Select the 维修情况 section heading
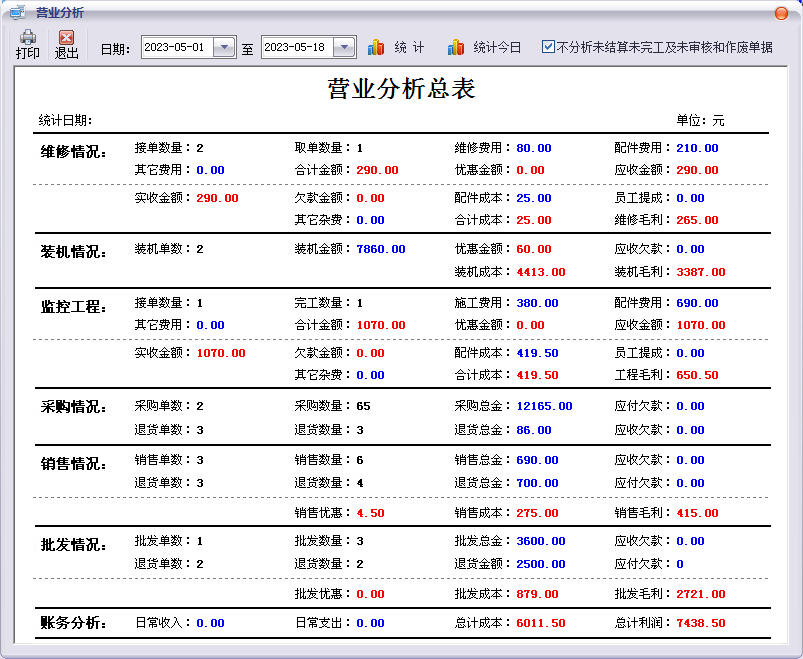This screenshot has height=659, width=803. (x=74, y=152)
